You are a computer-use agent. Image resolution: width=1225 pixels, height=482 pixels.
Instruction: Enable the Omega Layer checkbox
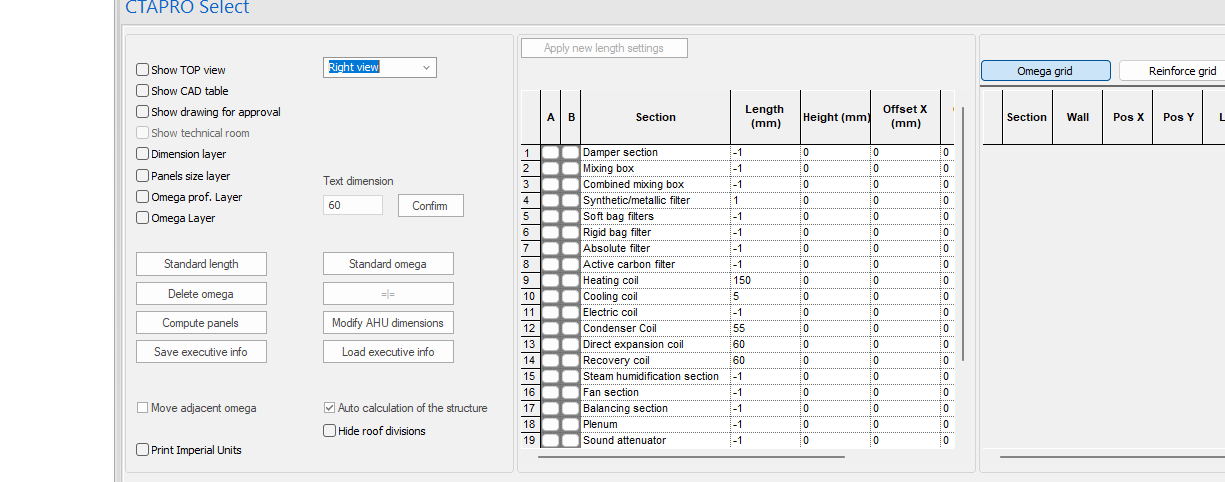point(143,218)
